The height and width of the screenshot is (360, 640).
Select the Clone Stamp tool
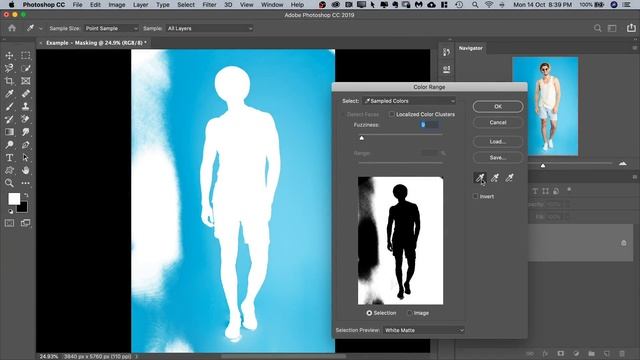[x=25, y=107]
